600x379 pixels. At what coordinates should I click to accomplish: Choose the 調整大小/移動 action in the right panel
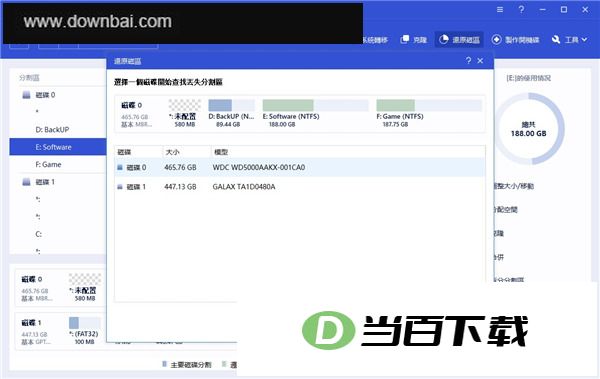pyautogui.click(x=513, y=186)
